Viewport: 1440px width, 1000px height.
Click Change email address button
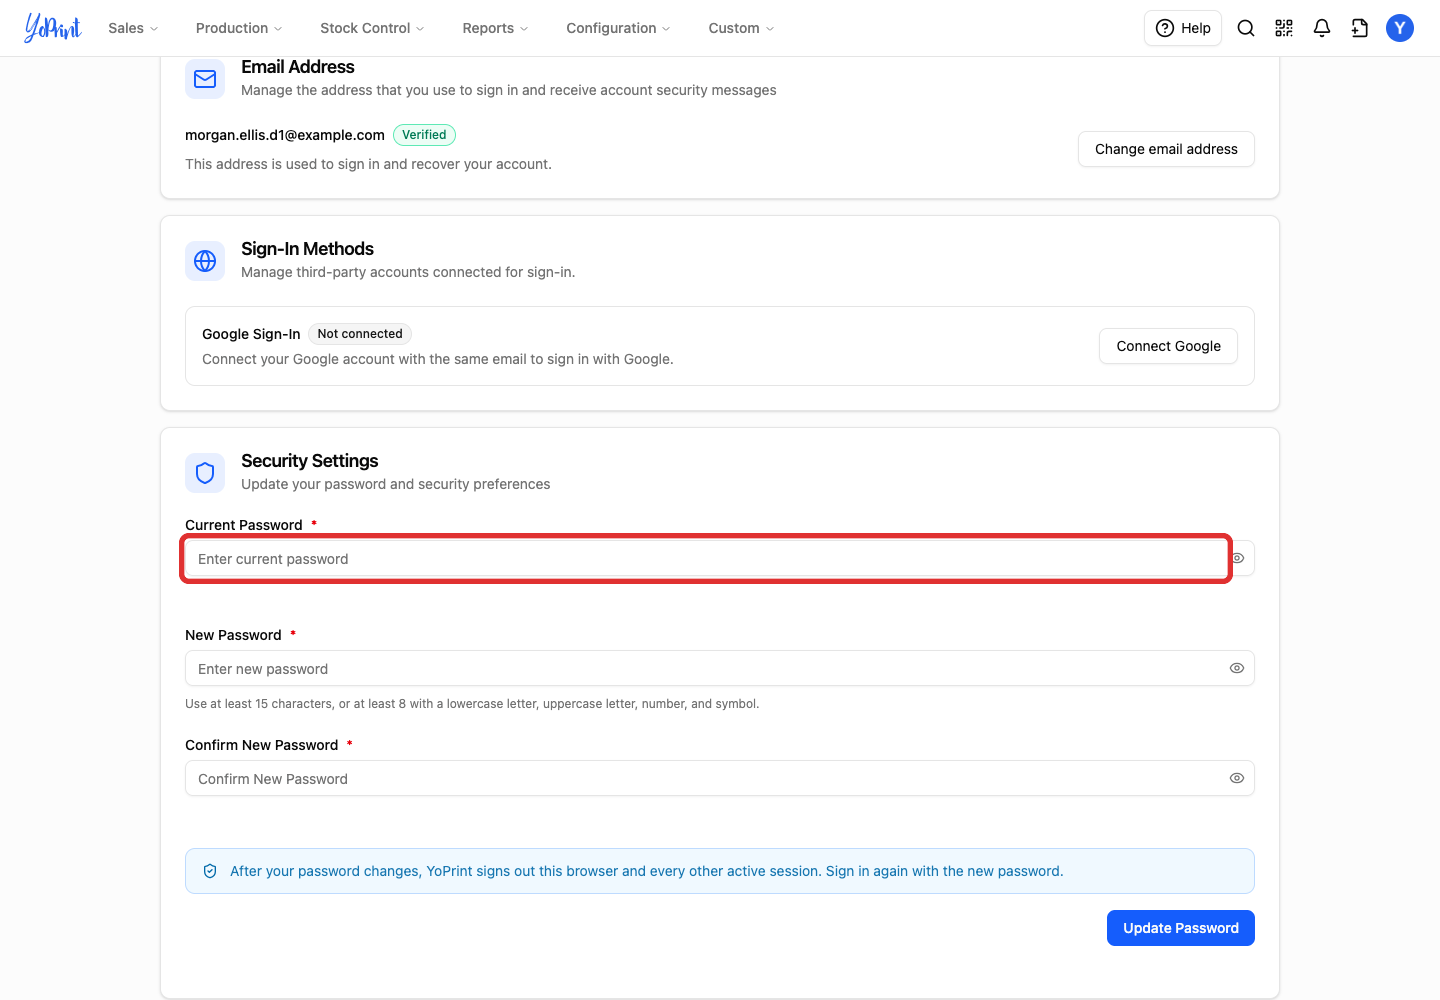1166,149
